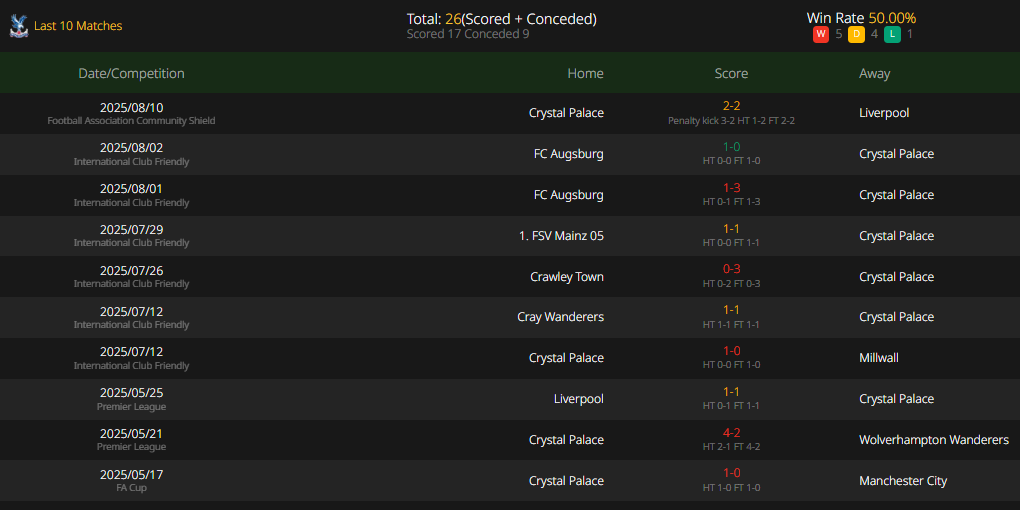Open Millwall team link

click(878, 358)
